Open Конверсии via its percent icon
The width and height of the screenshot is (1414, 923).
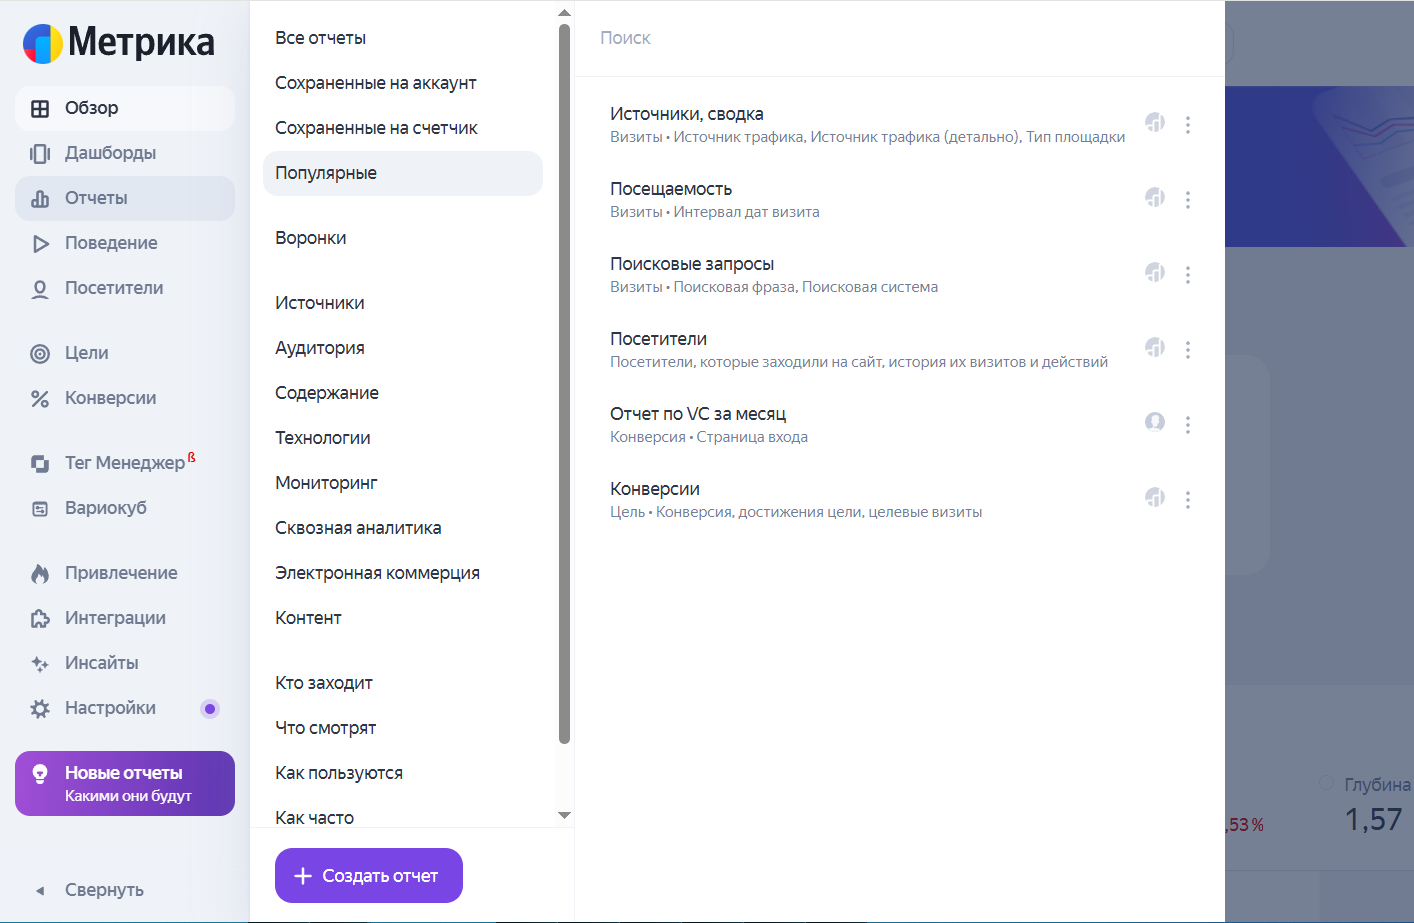click(40, 398)
